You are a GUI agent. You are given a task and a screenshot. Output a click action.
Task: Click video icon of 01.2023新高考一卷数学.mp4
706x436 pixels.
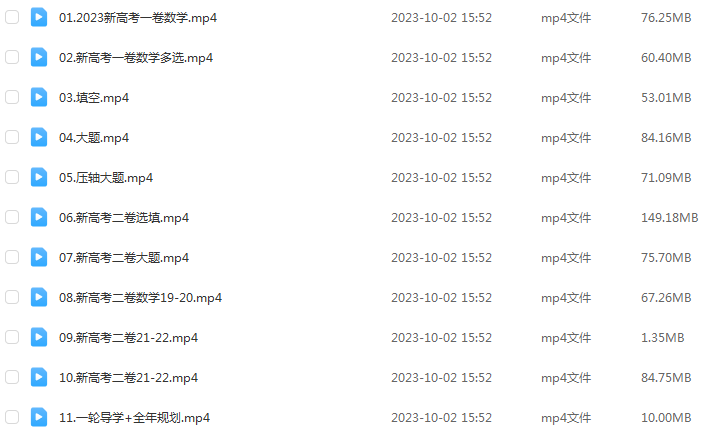tap(39, 18)
